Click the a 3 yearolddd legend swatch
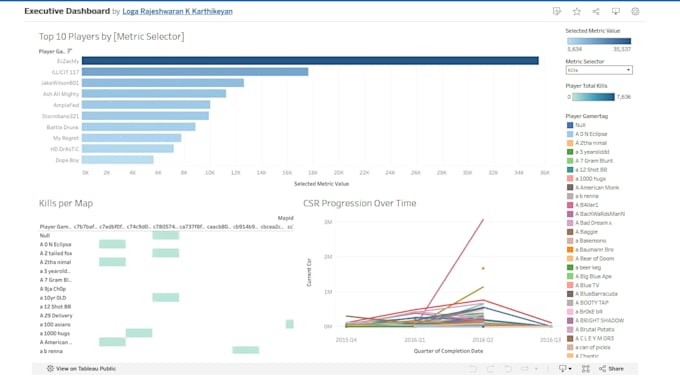The width and height of the screenshot is (680, 383). coord(570,152)
